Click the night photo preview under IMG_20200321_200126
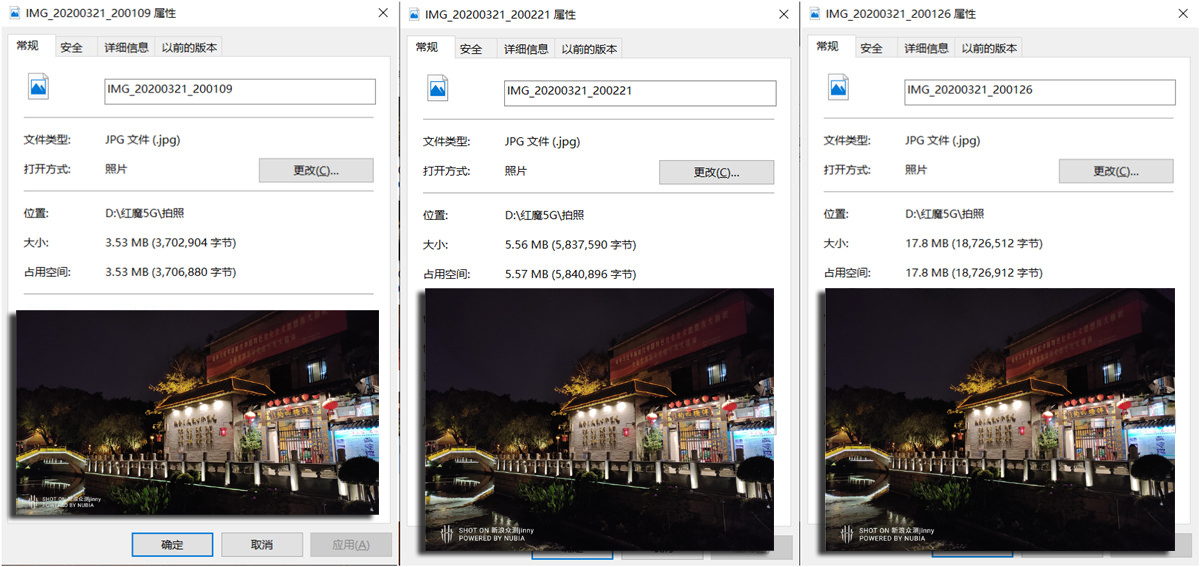This screenshot has width=1200, height=567. [x=1000, y=420]
